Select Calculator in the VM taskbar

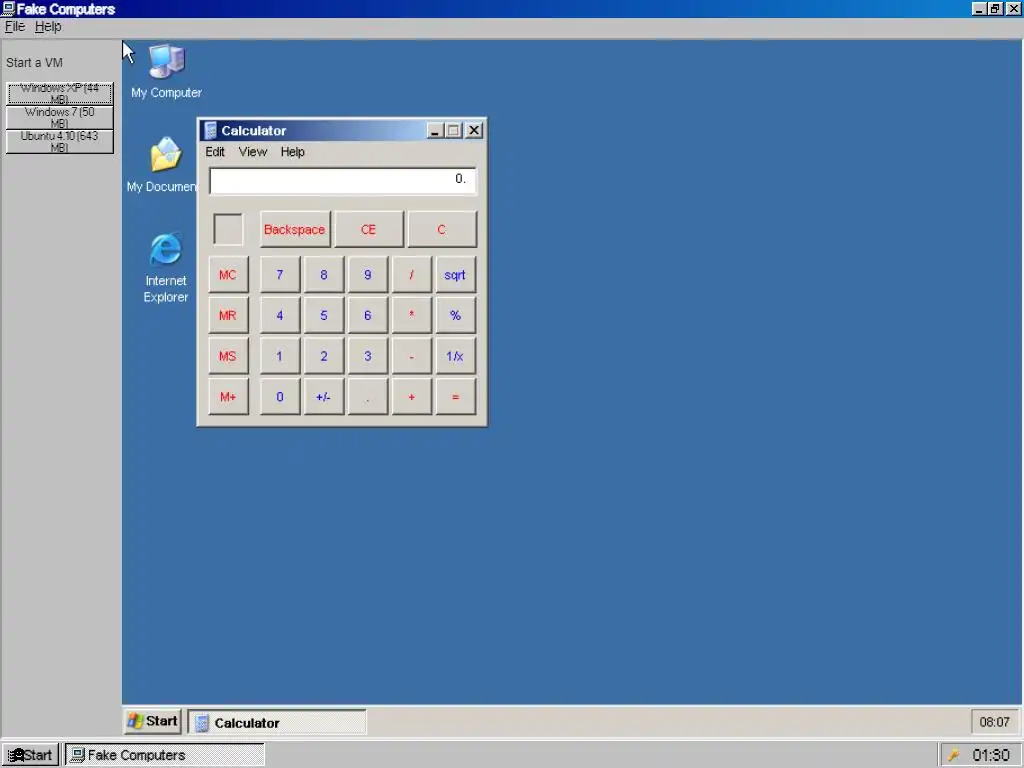277,722
